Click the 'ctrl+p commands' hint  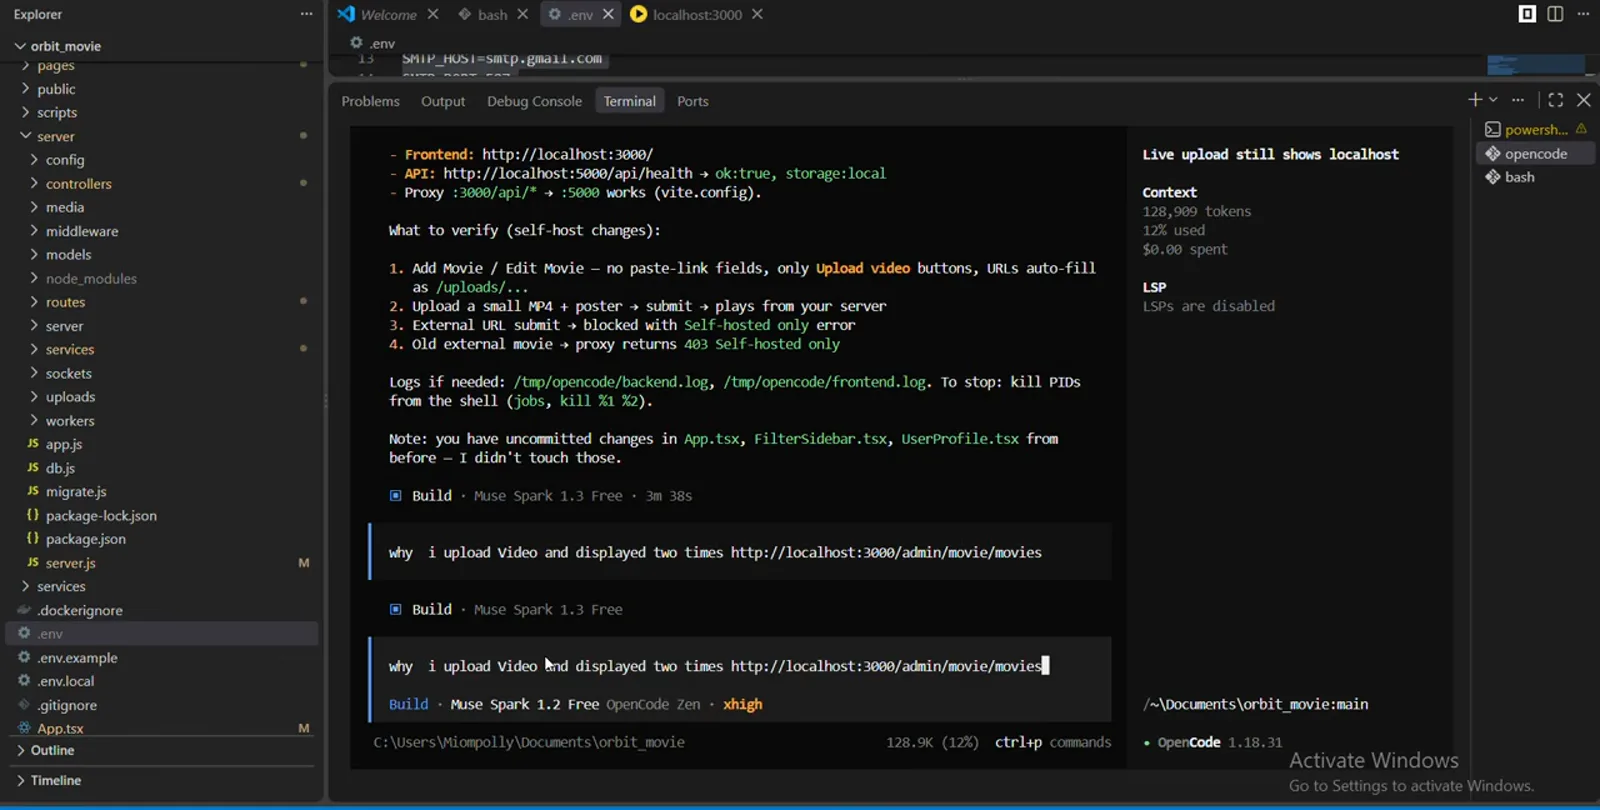1053,742
